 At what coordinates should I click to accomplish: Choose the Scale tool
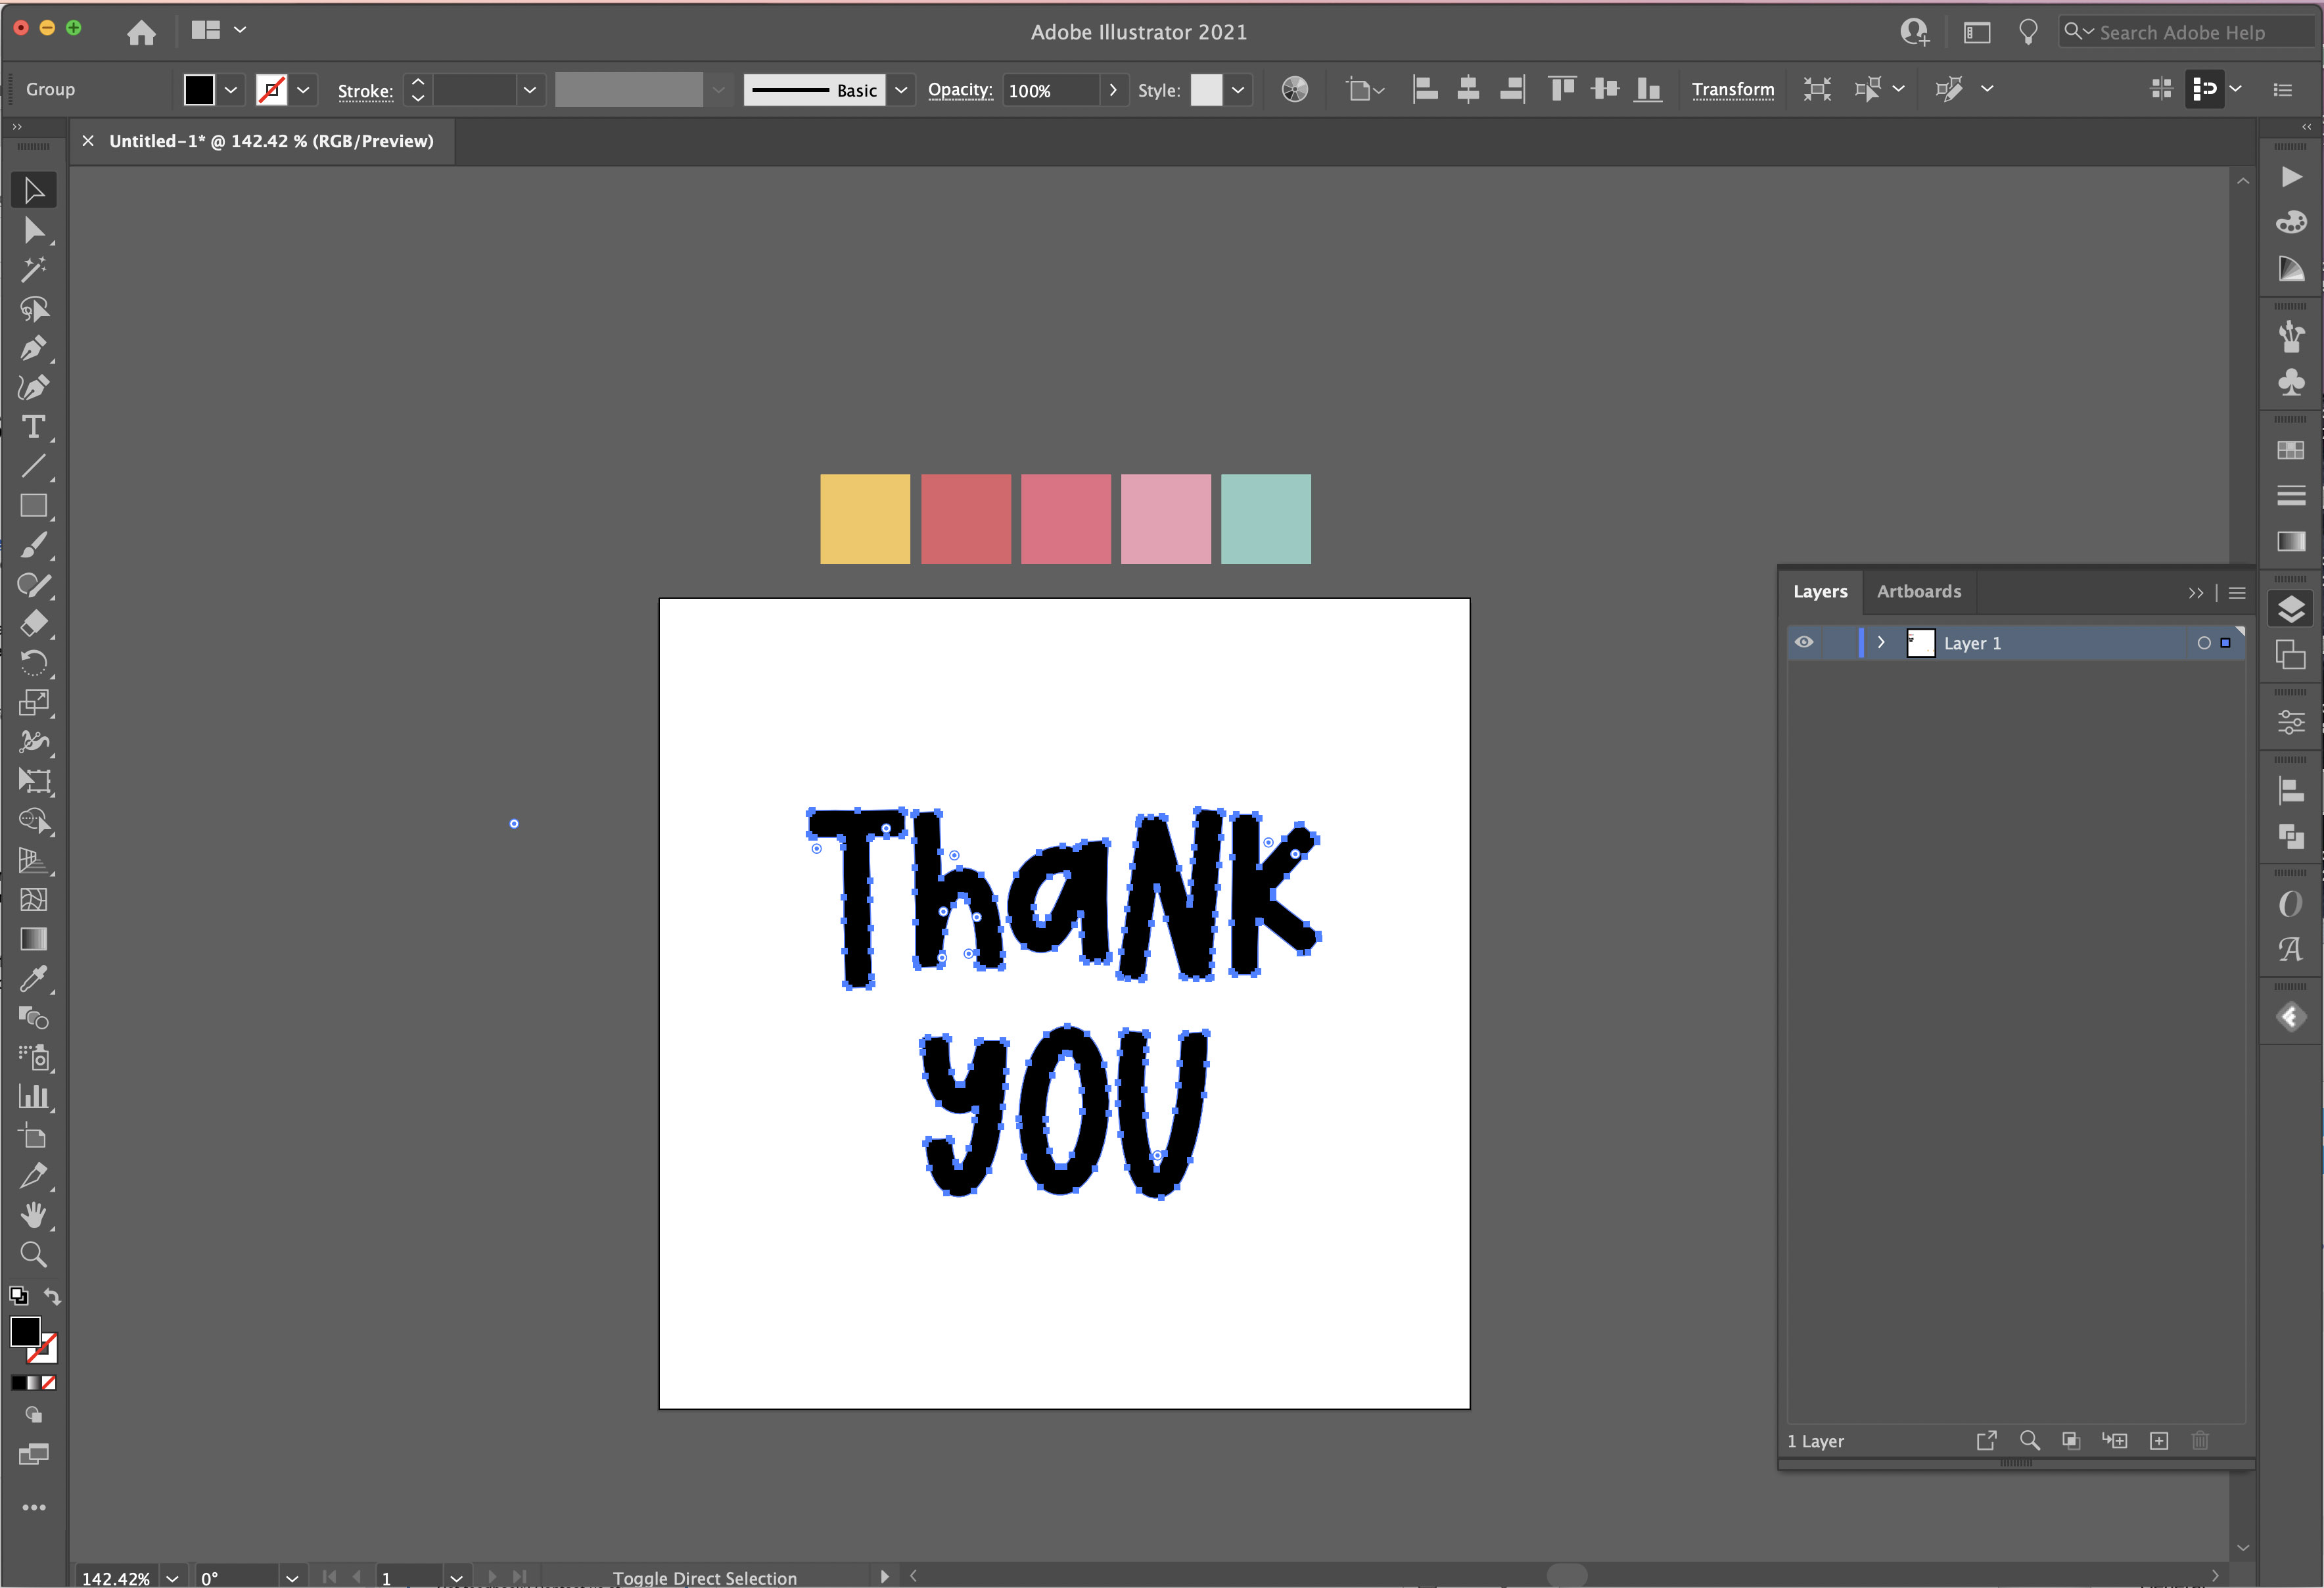33,703
